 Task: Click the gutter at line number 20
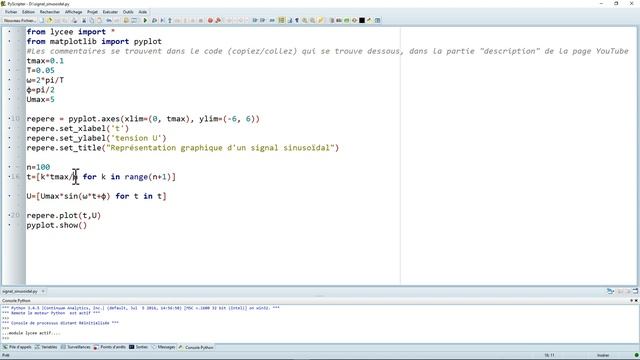[x=15, y=216]
